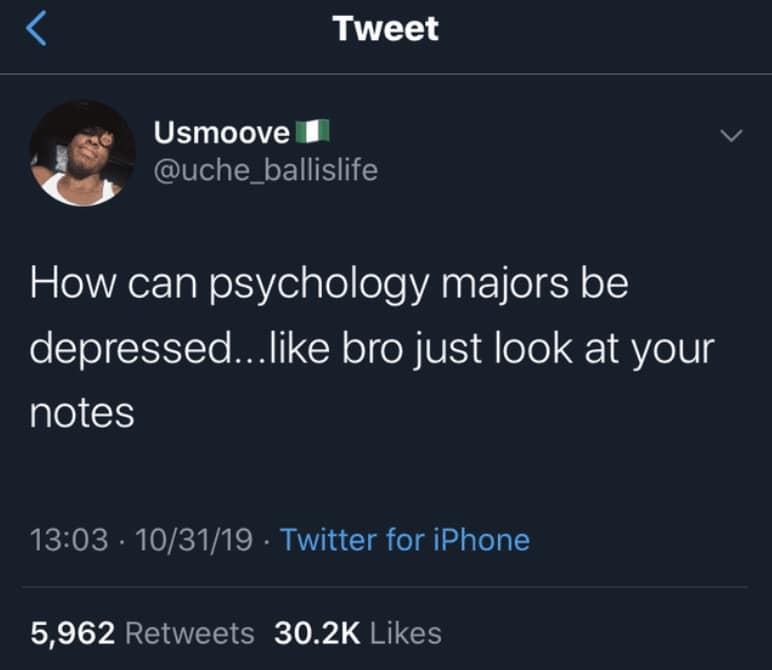The image size is (772, 670).
Task: View the 5,962 retweets count
Action: click(x=73, y=633)
